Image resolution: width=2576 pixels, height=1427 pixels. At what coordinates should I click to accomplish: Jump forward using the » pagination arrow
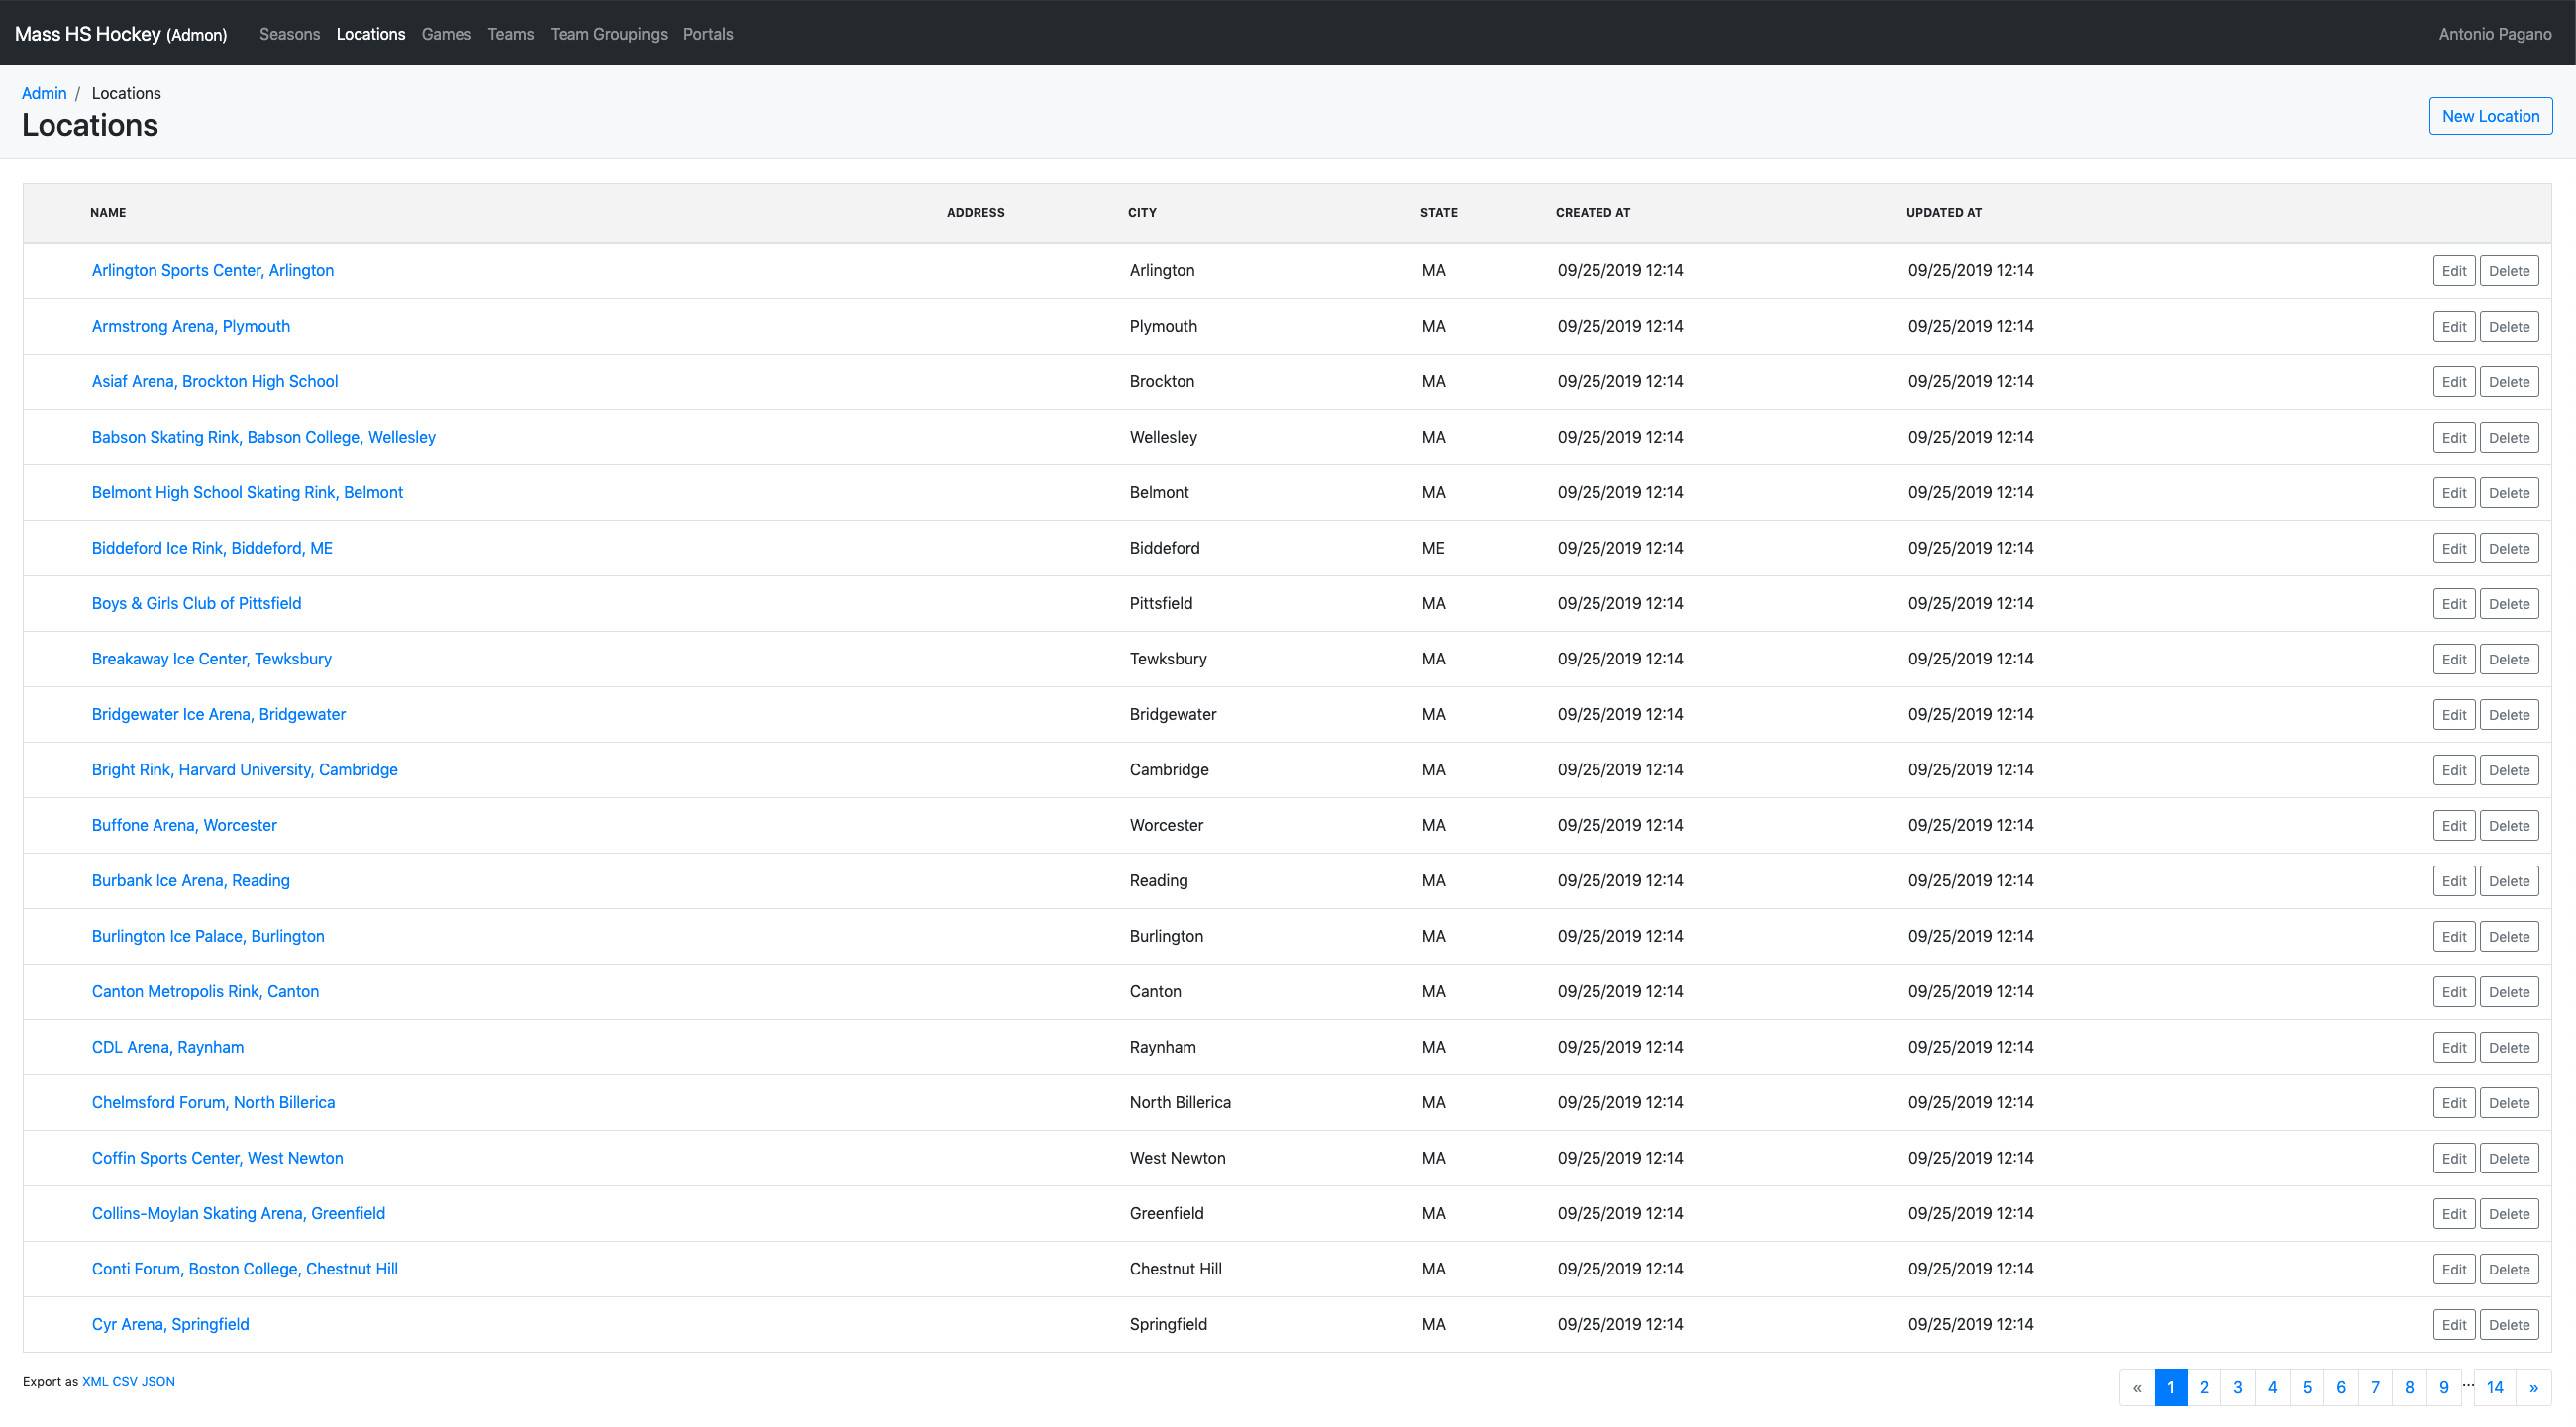[2533, 1387]
